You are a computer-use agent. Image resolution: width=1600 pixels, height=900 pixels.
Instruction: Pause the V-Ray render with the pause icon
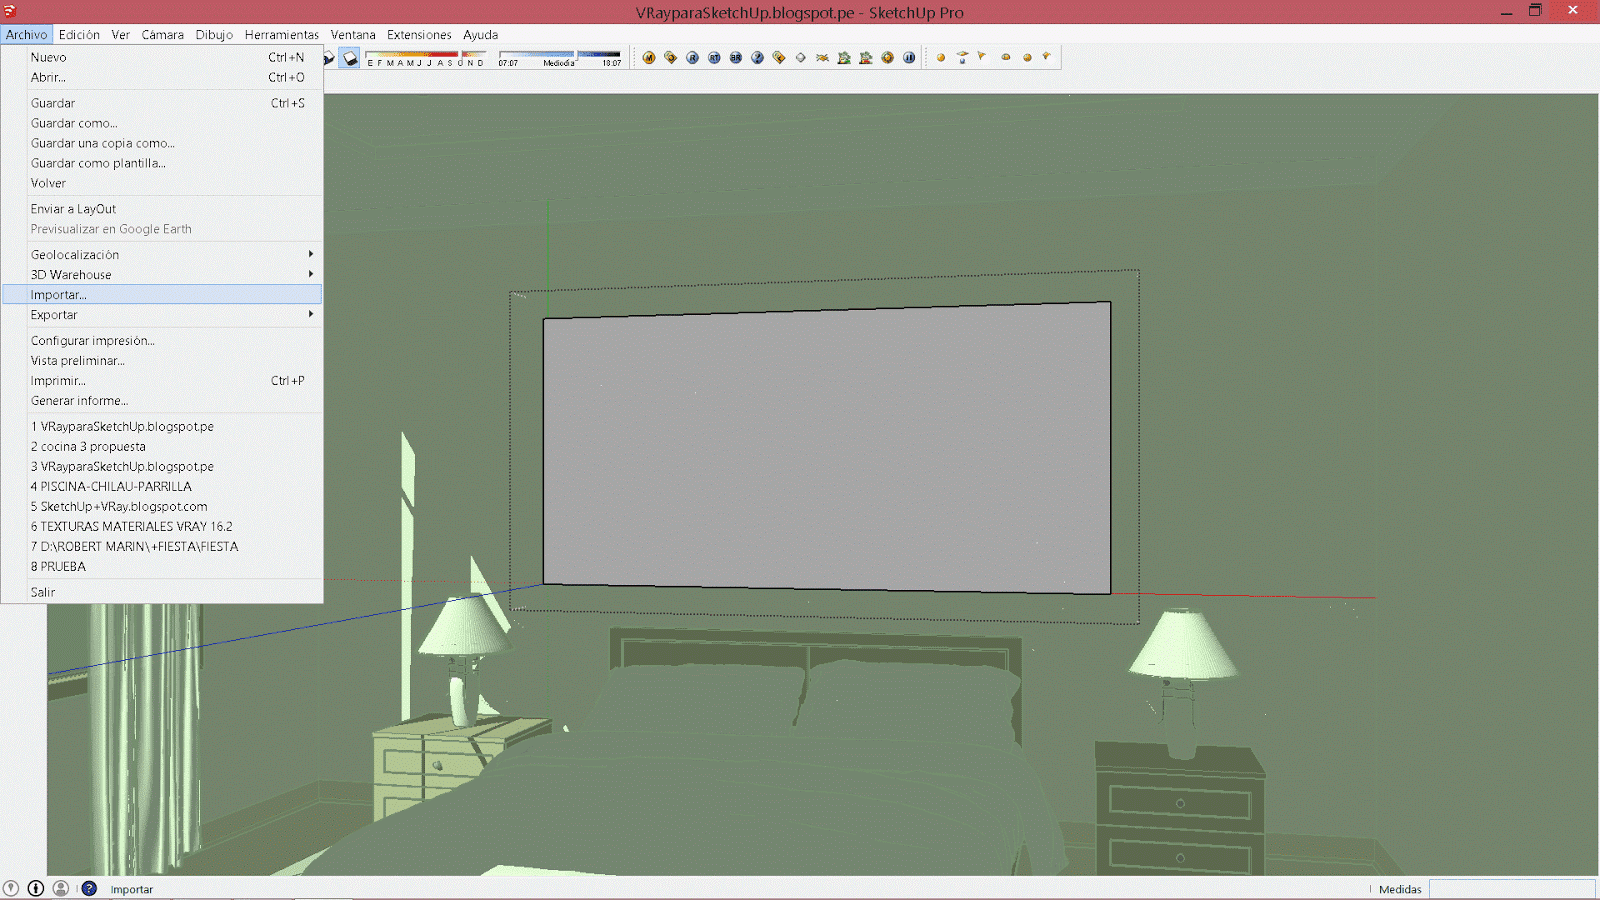pos(909,57)
